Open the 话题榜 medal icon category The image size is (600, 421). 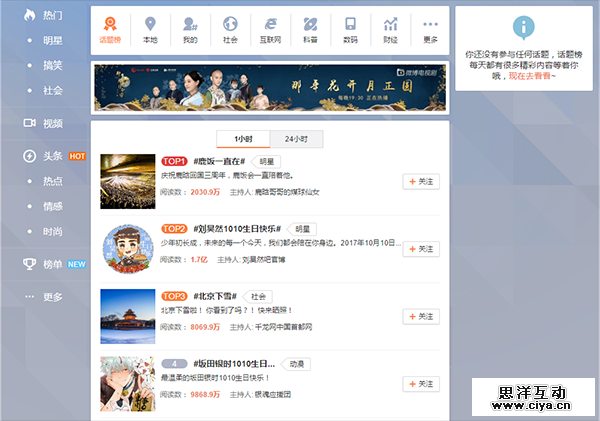111,30
